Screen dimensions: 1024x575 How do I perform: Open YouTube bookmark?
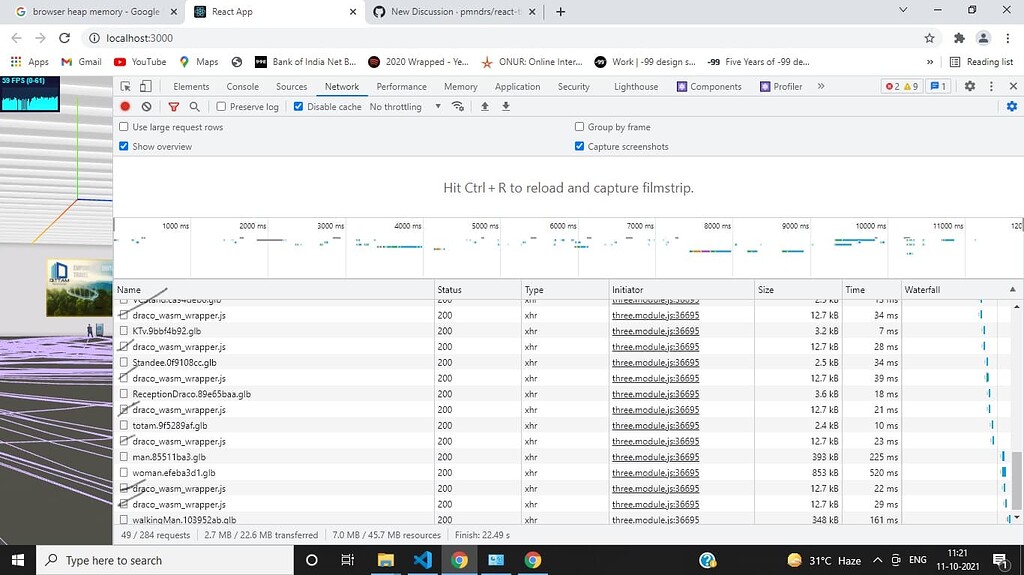140,61
